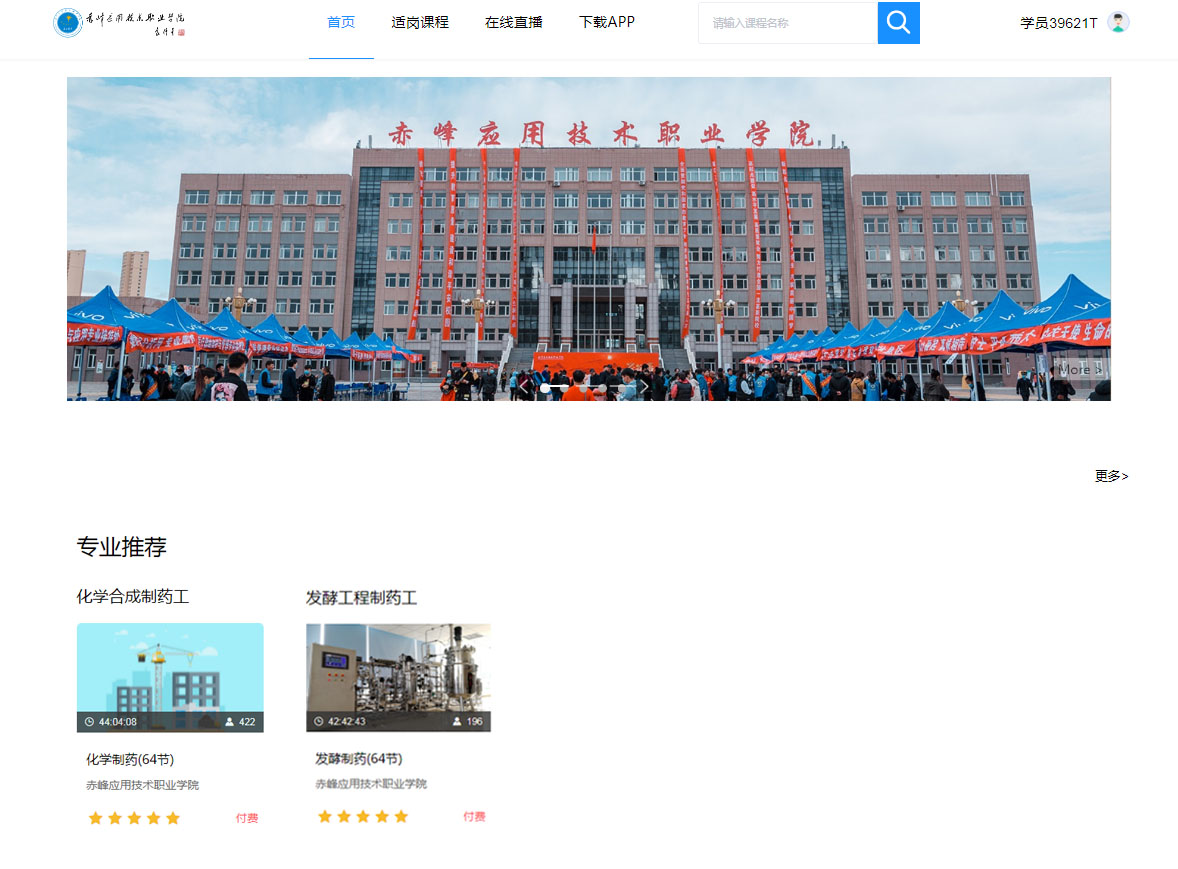Open the 化学制药(64节) course title
Image resolution: width=1178 pixels, height=869 pixels.
pos(130,759)
